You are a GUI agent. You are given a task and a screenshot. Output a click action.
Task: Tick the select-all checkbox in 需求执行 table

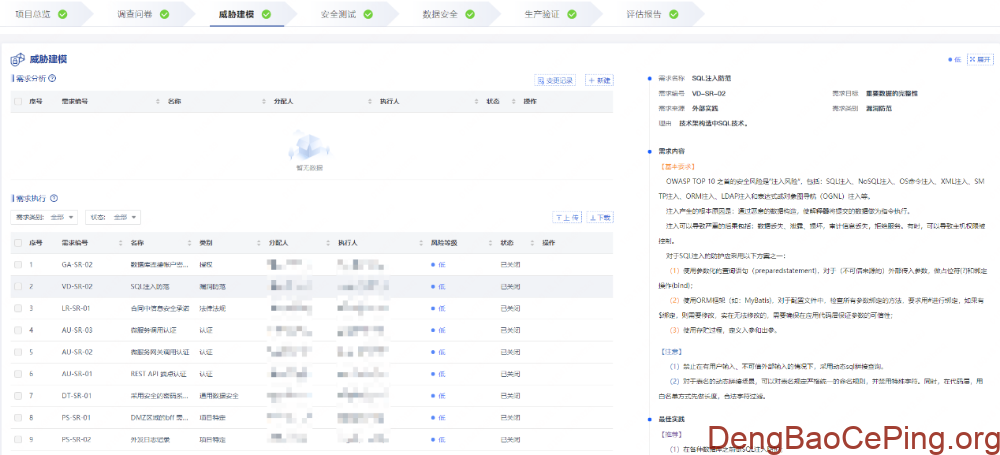[18, 243]
